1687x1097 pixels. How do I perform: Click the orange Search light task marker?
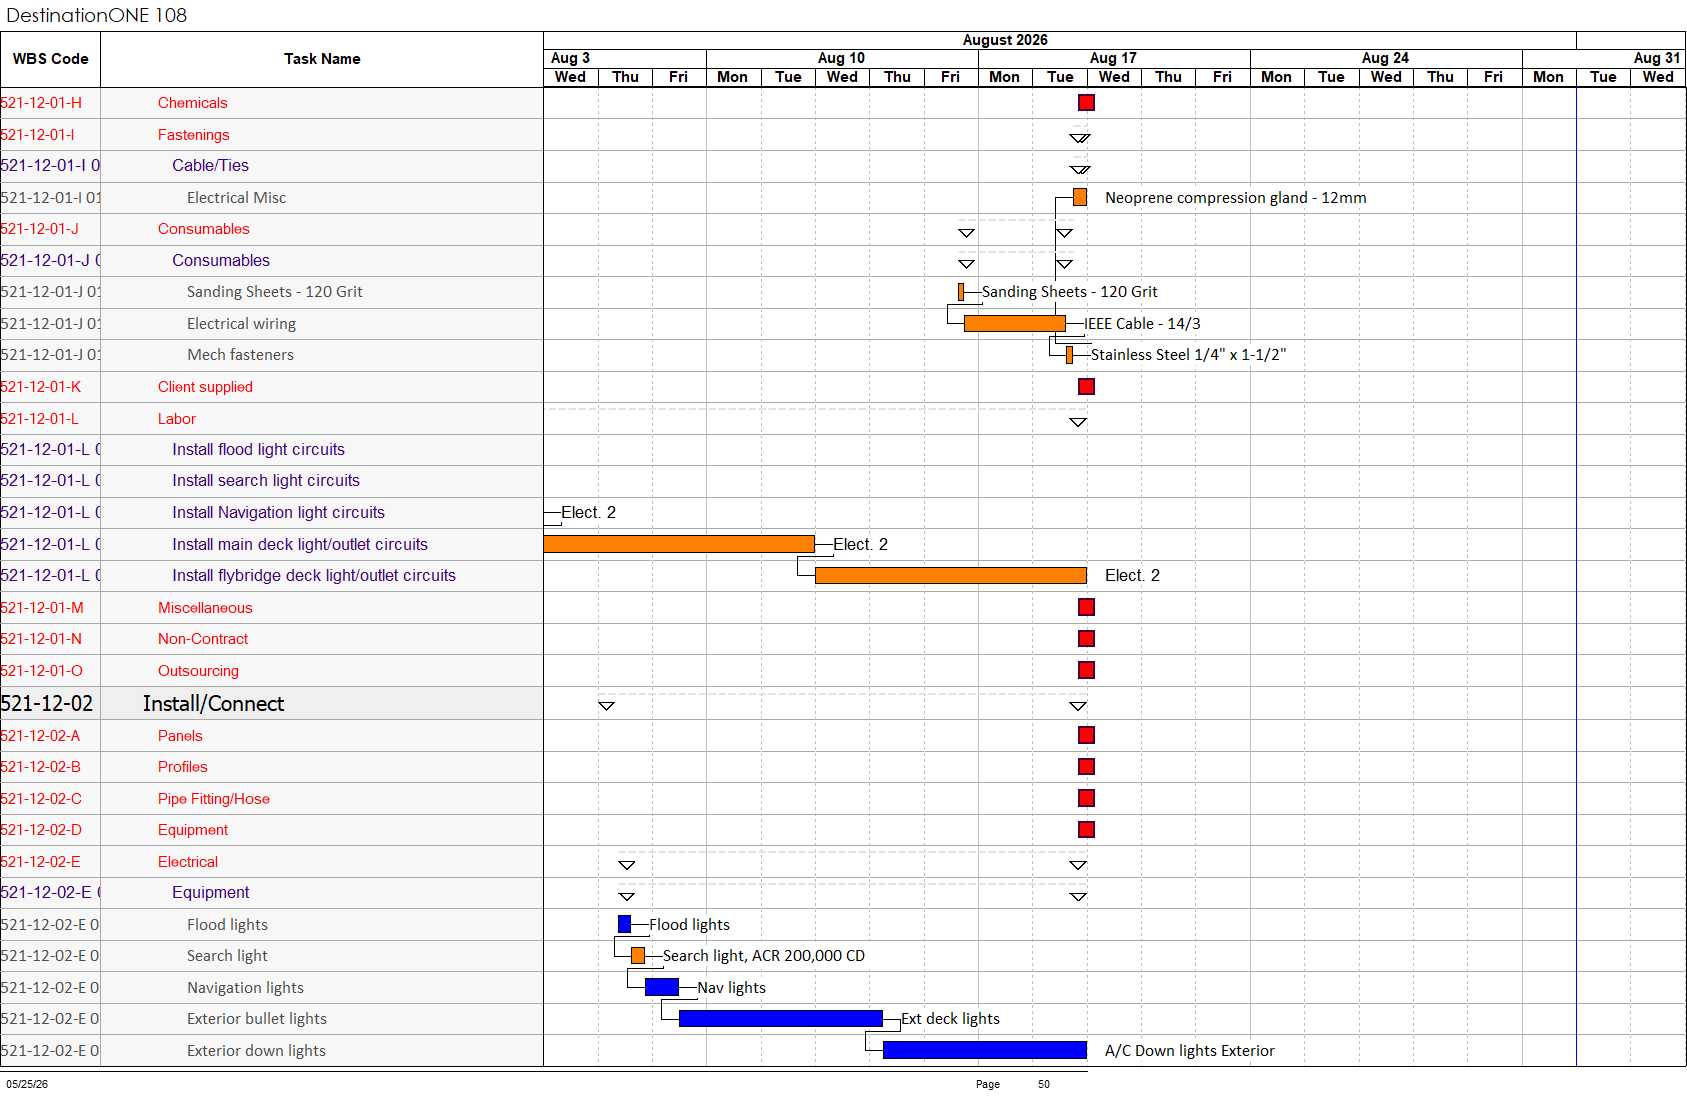[x=638, y=956]
